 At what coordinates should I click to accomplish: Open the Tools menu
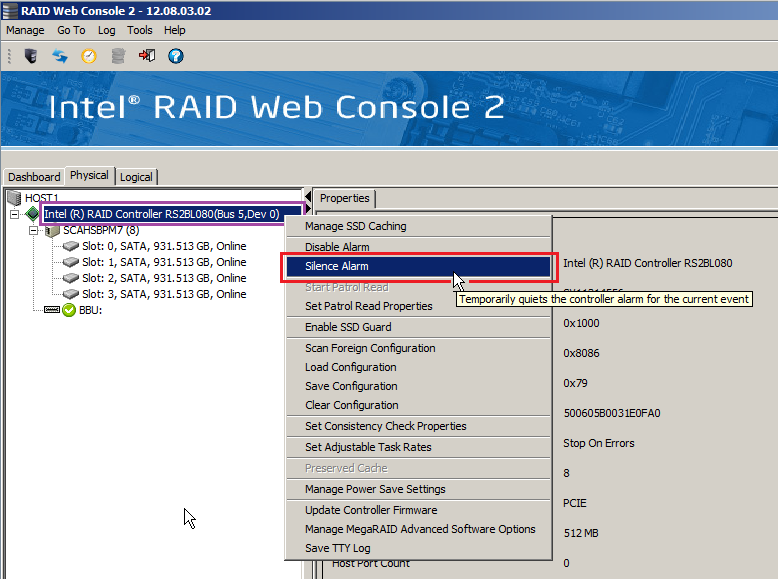139,30
